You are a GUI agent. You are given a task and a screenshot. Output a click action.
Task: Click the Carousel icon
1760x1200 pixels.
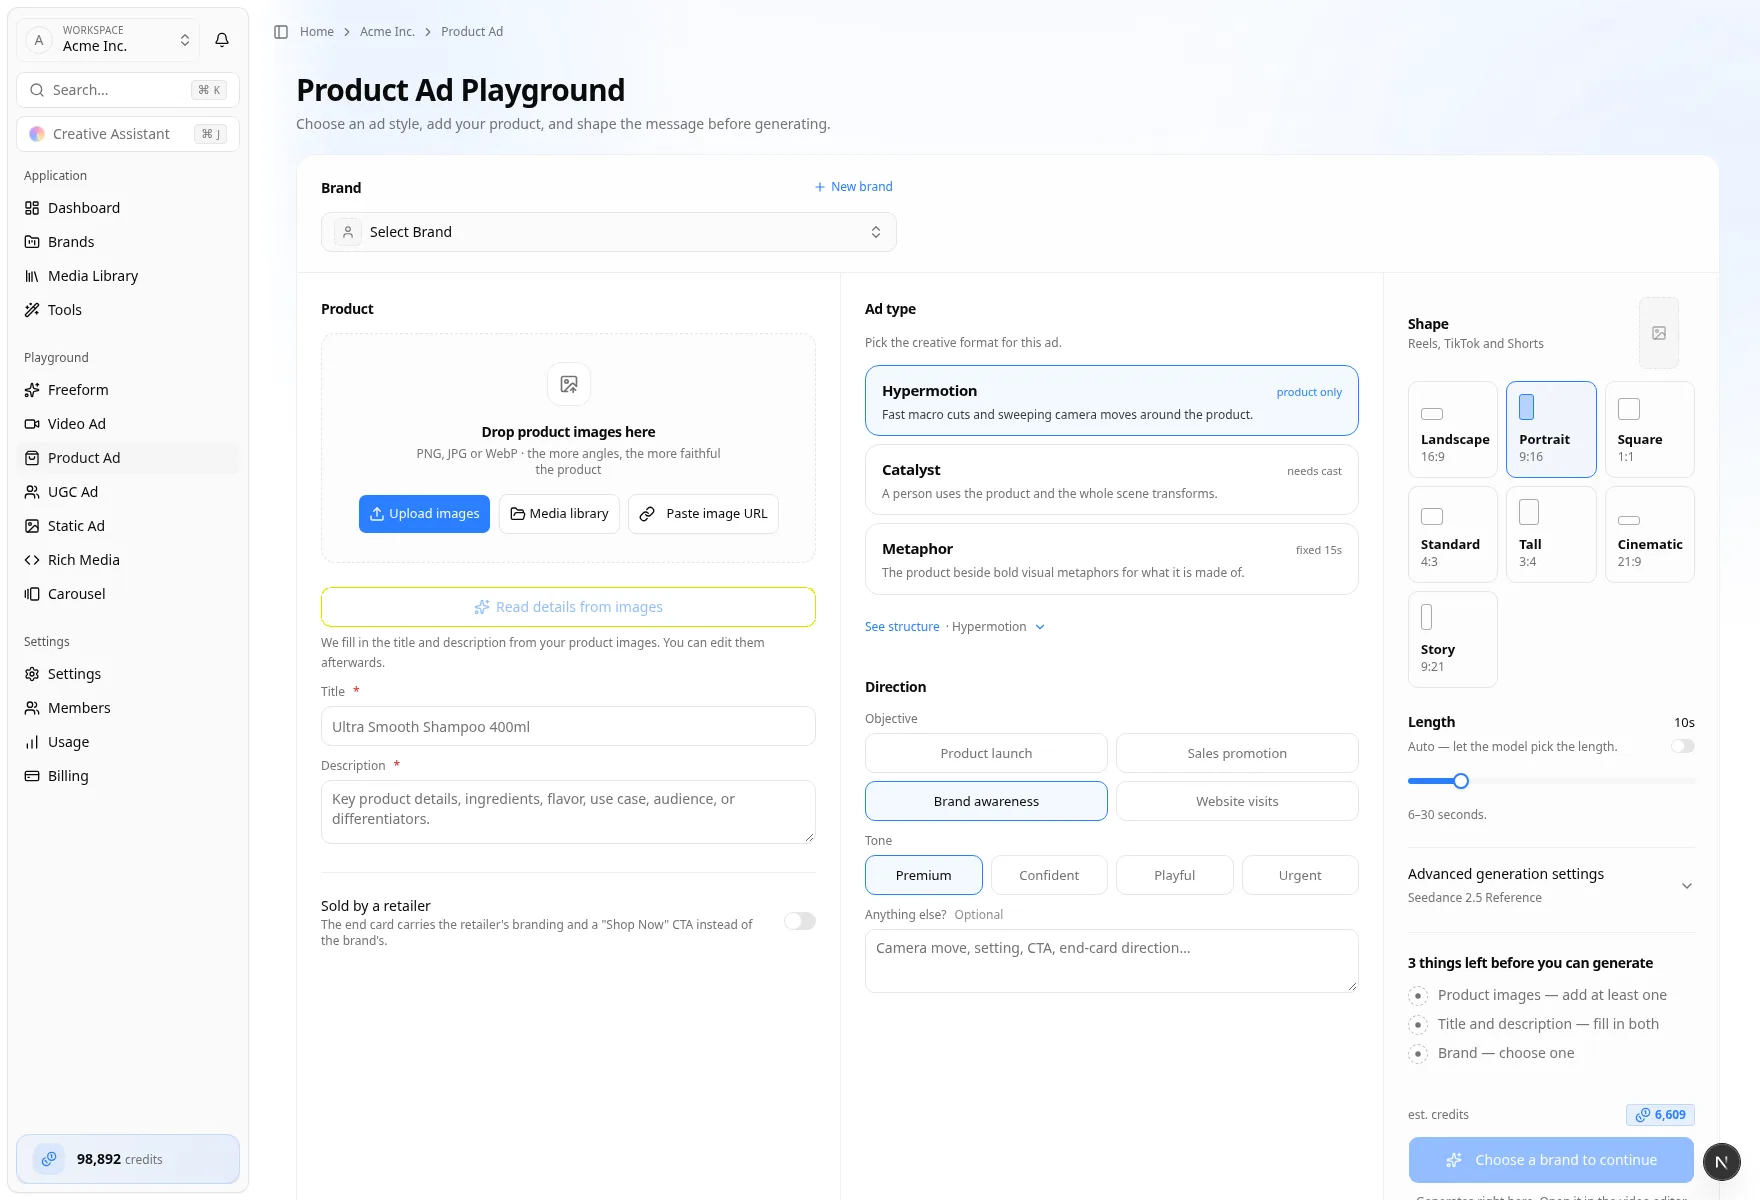pos(32,594)
